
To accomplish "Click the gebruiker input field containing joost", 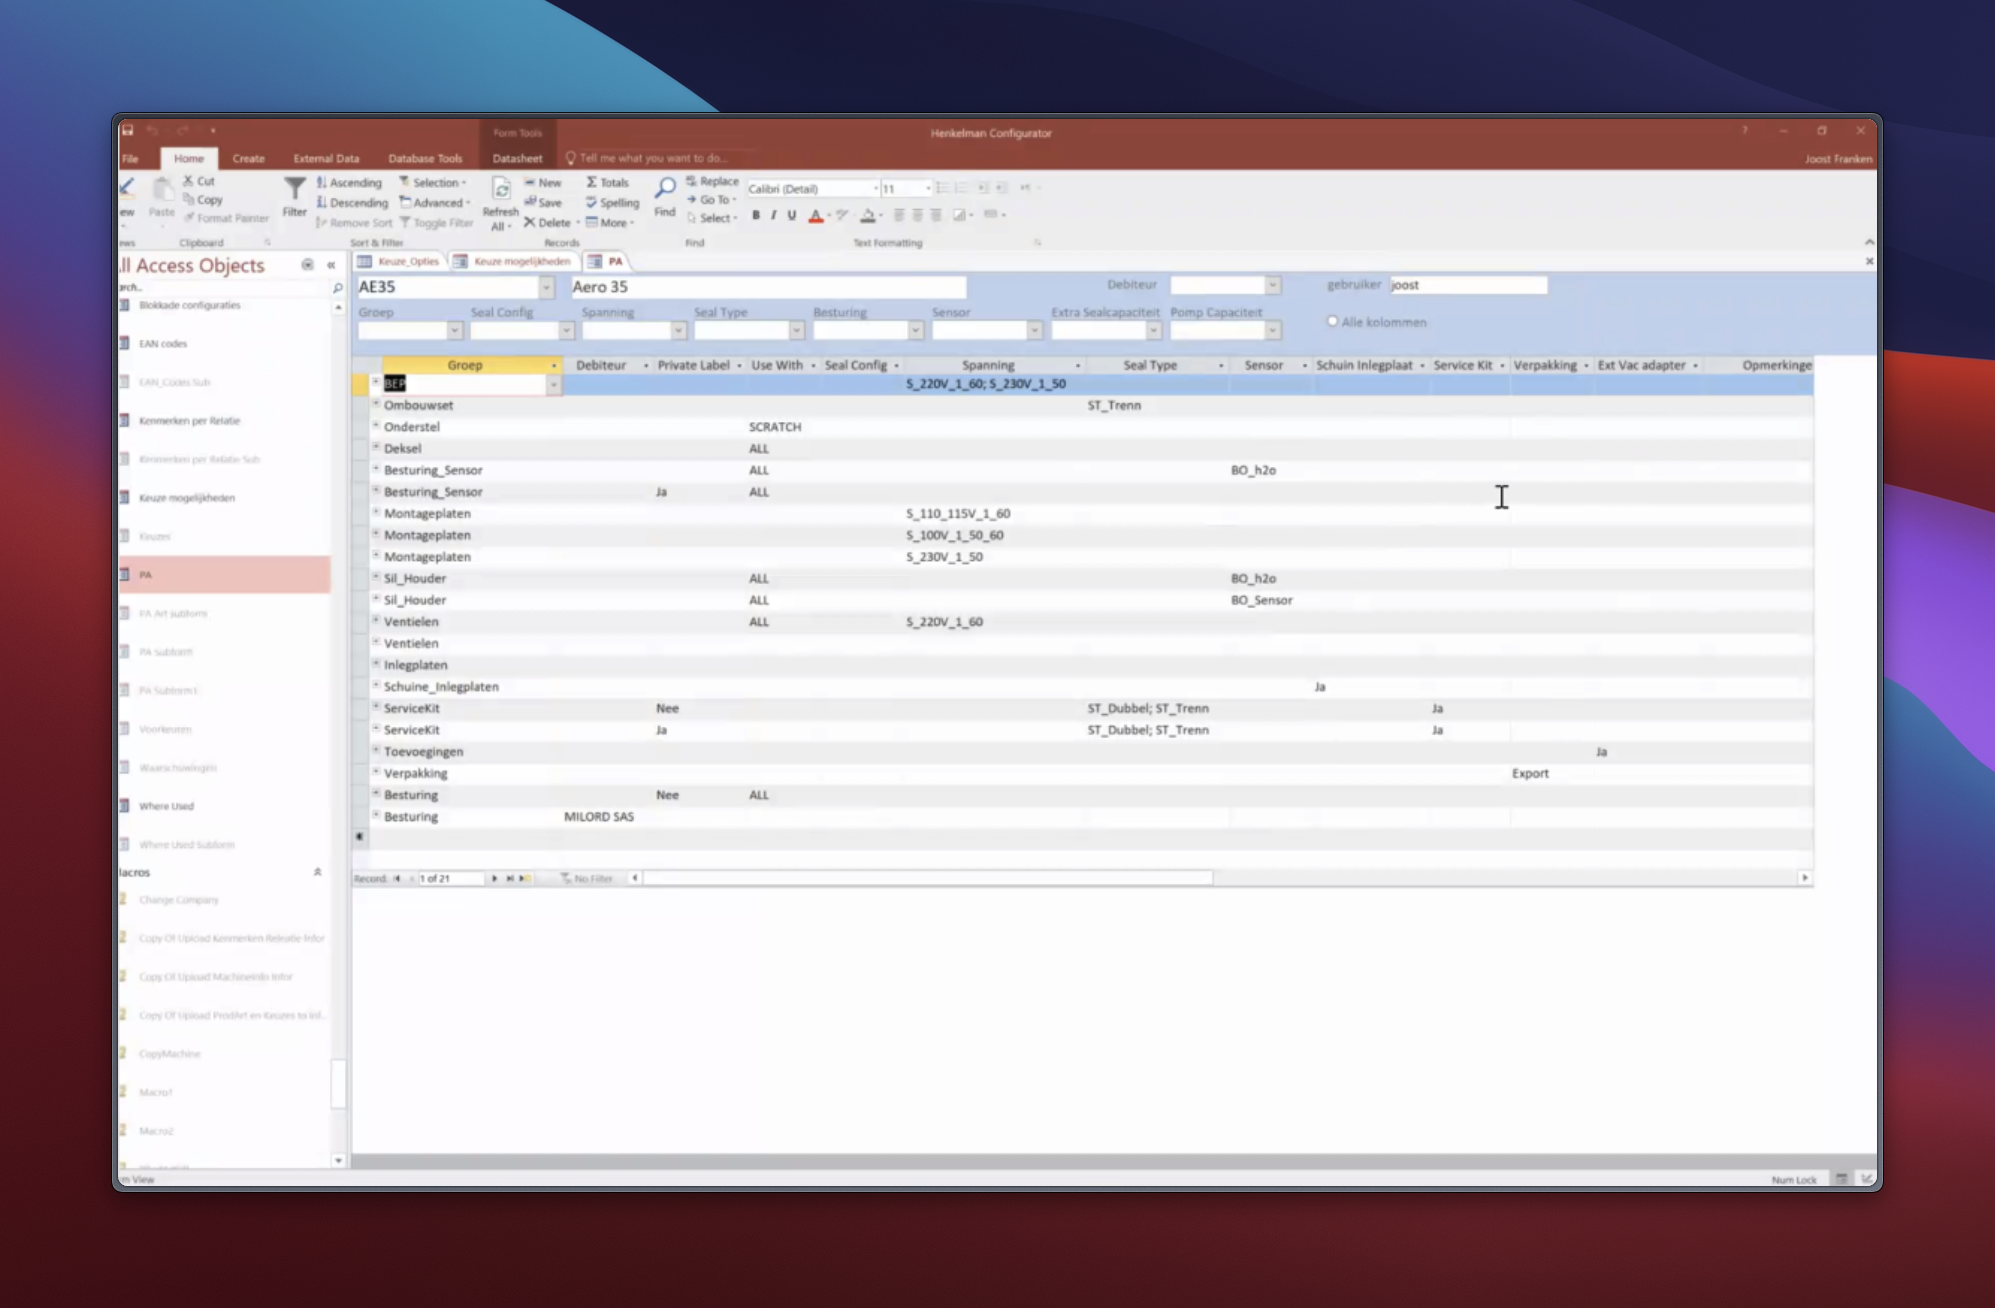I will click(x=1468, y=285).
